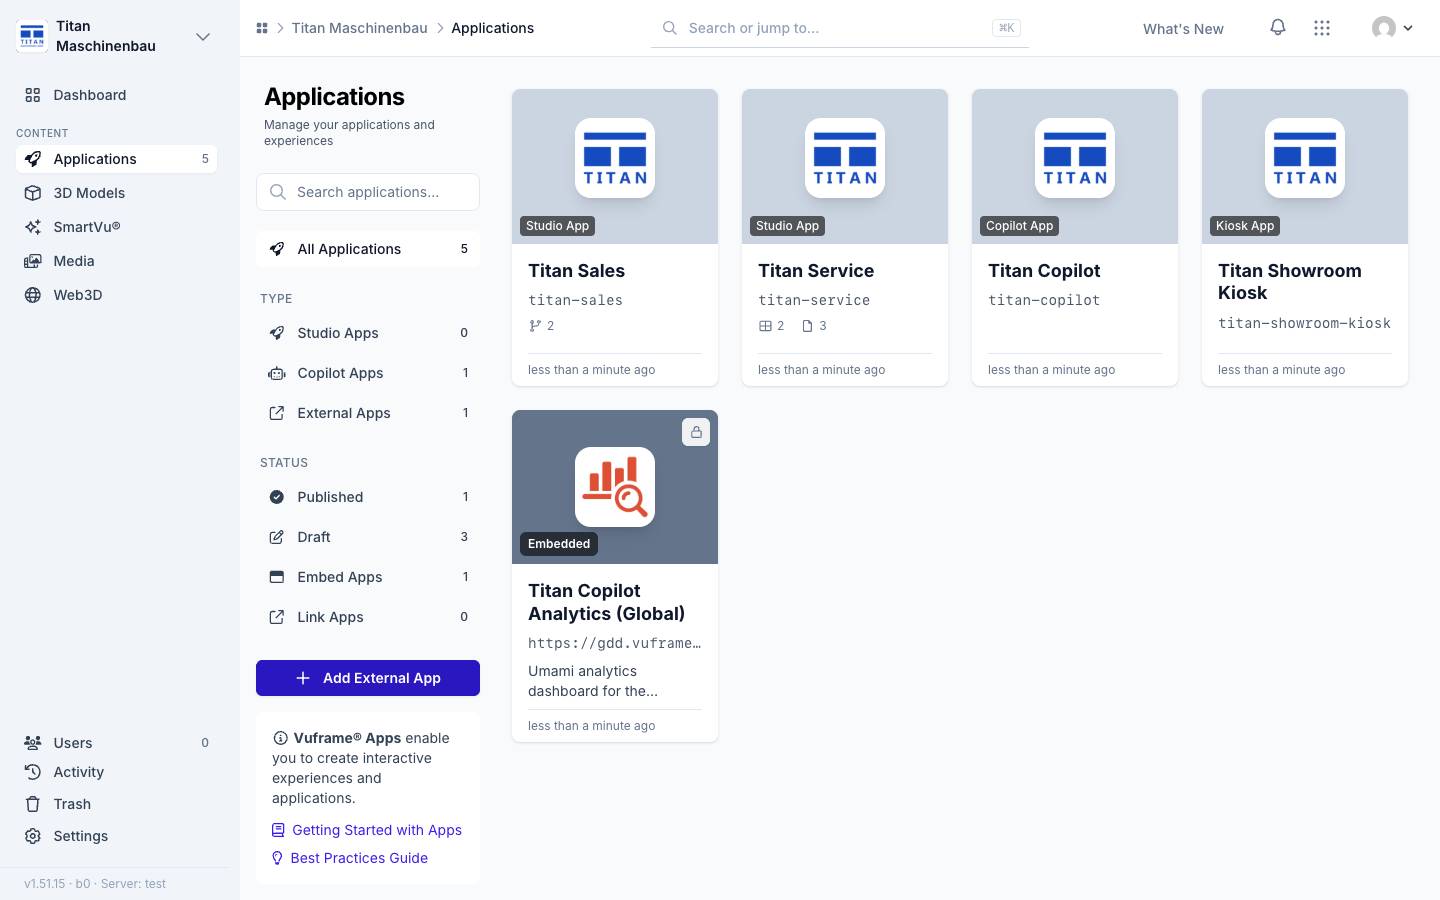Focus the 'Search applications...' field
This screenshot has height=900, width=1440.
[x=368, y=192]
